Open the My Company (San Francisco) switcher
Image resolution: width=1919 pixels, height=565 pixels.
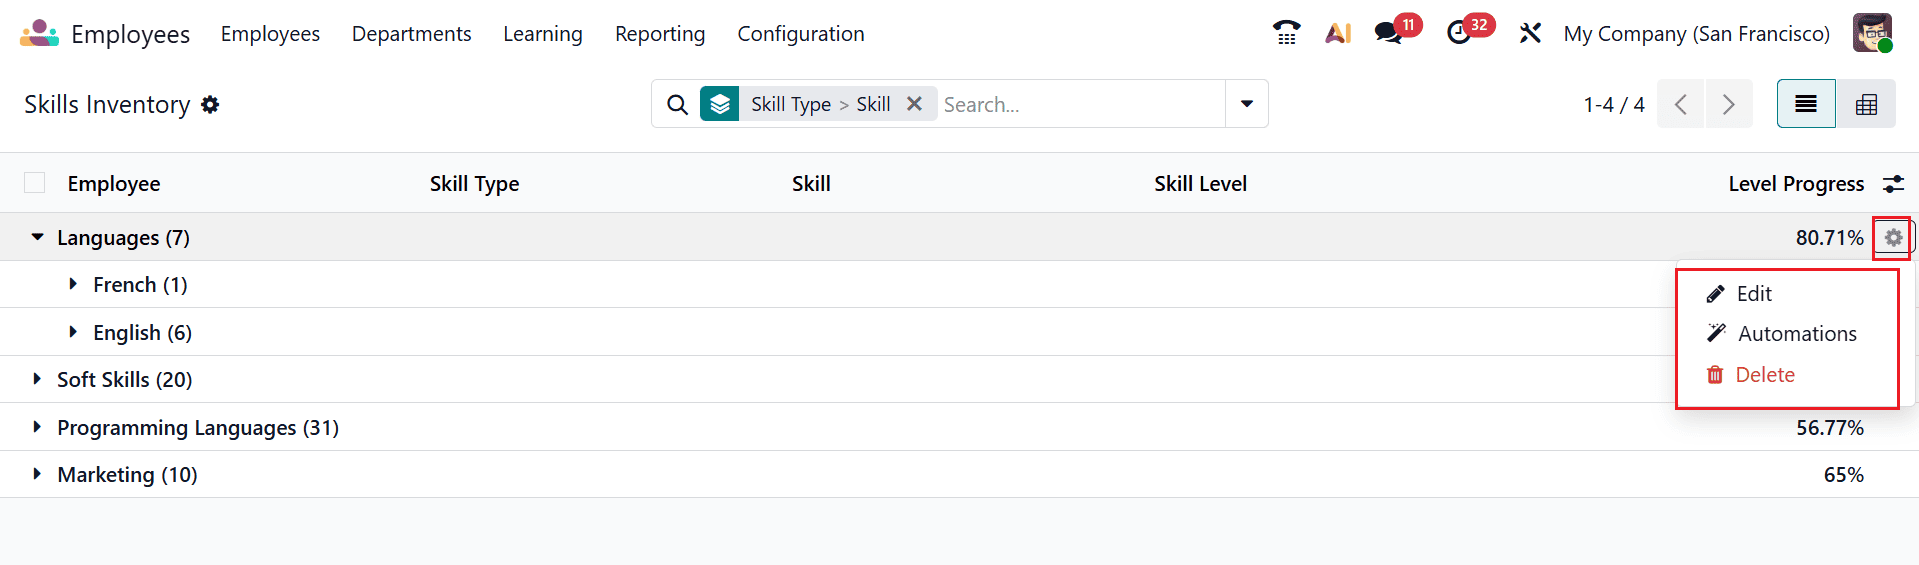click(x=1697, y=33)
